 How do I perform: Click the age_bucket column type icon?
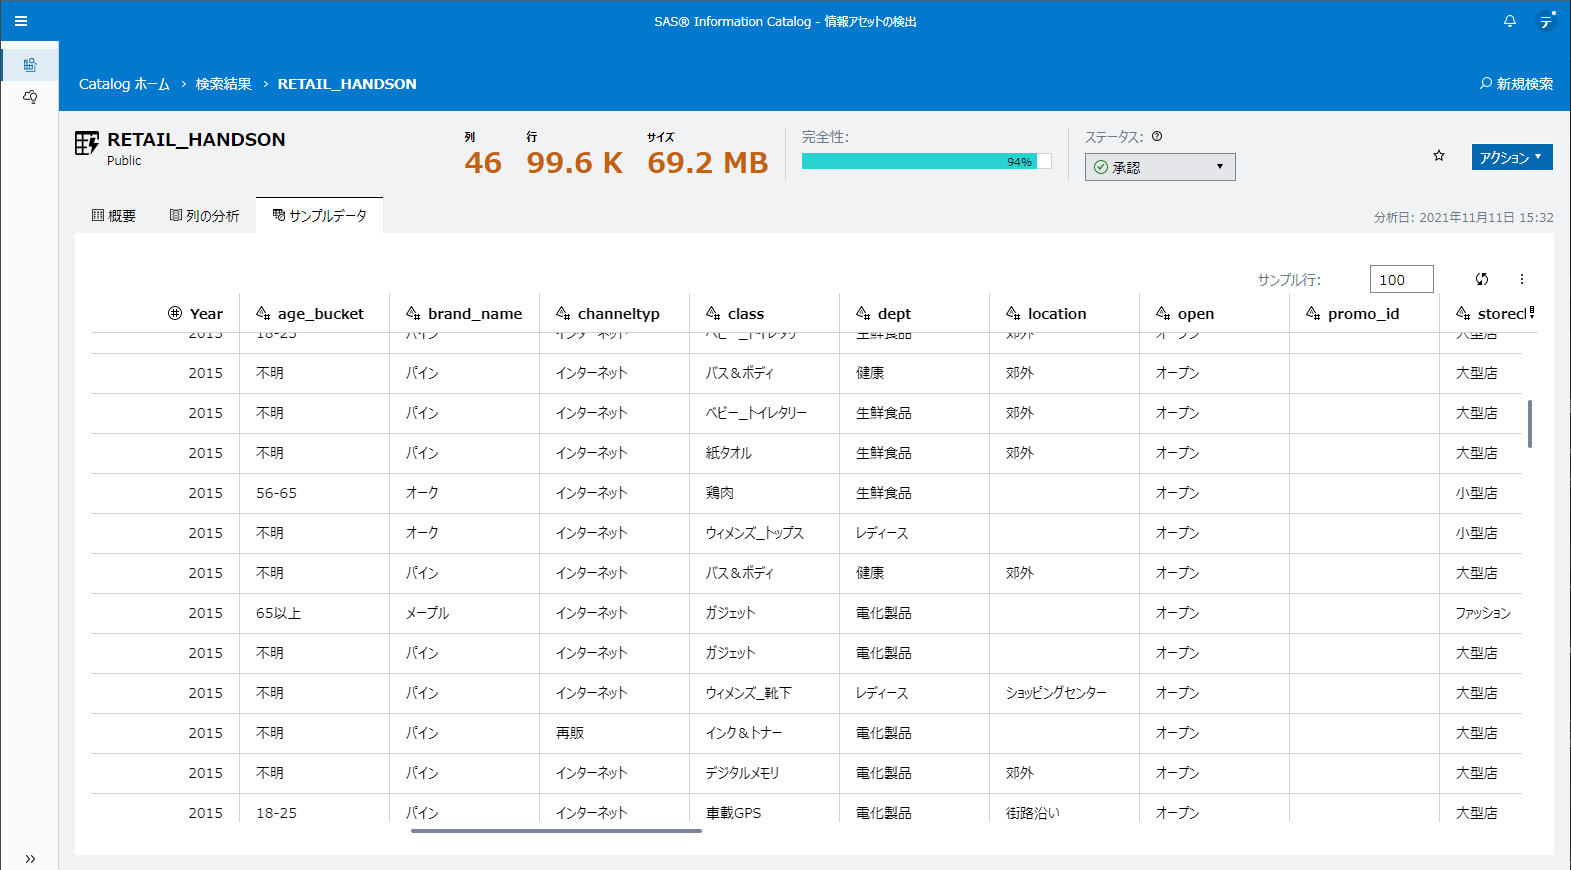coord(263,313)
